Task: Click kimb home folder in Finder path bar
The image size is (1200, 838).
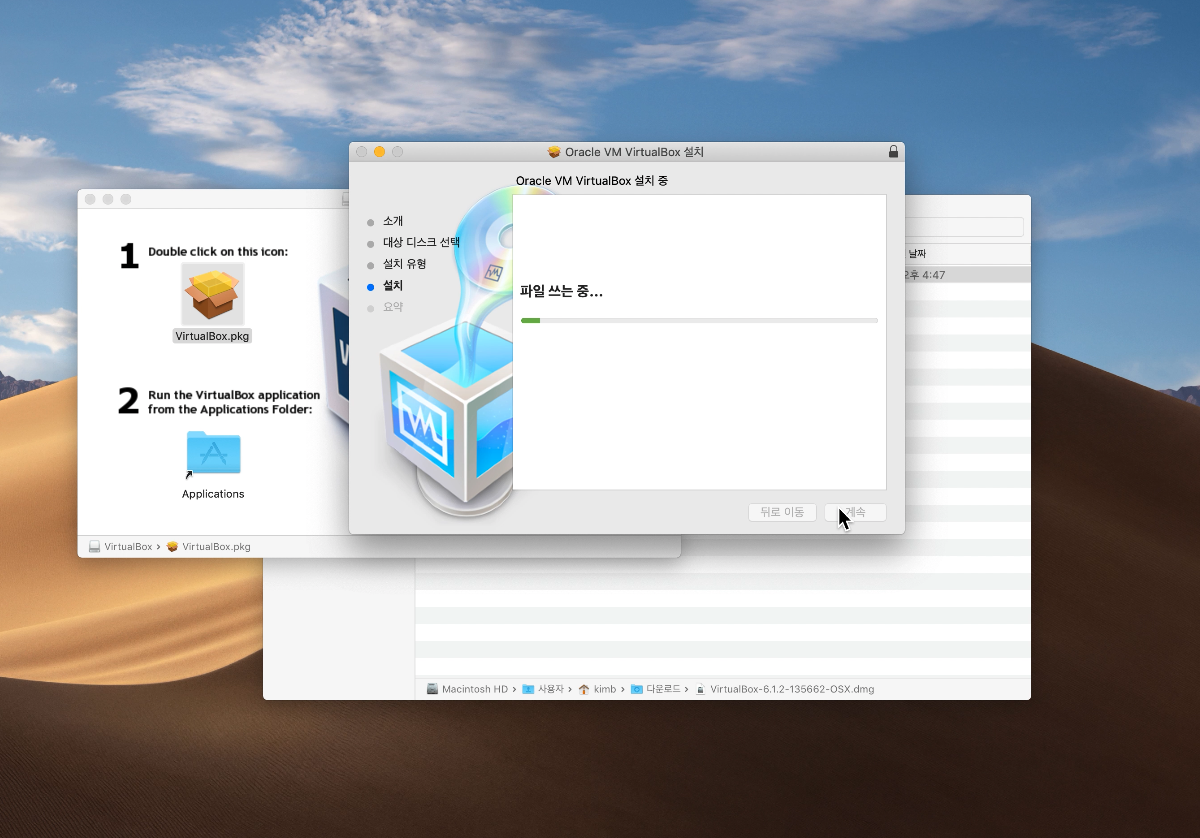Action: tap(597, 689)
